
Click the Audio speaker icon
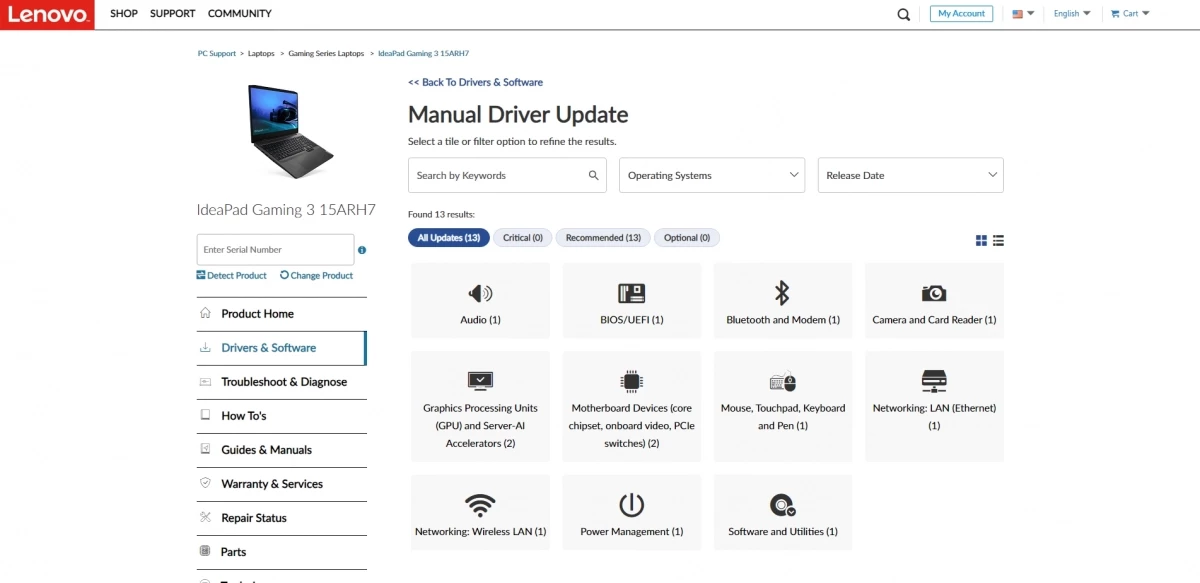click(x=480, y=293)
